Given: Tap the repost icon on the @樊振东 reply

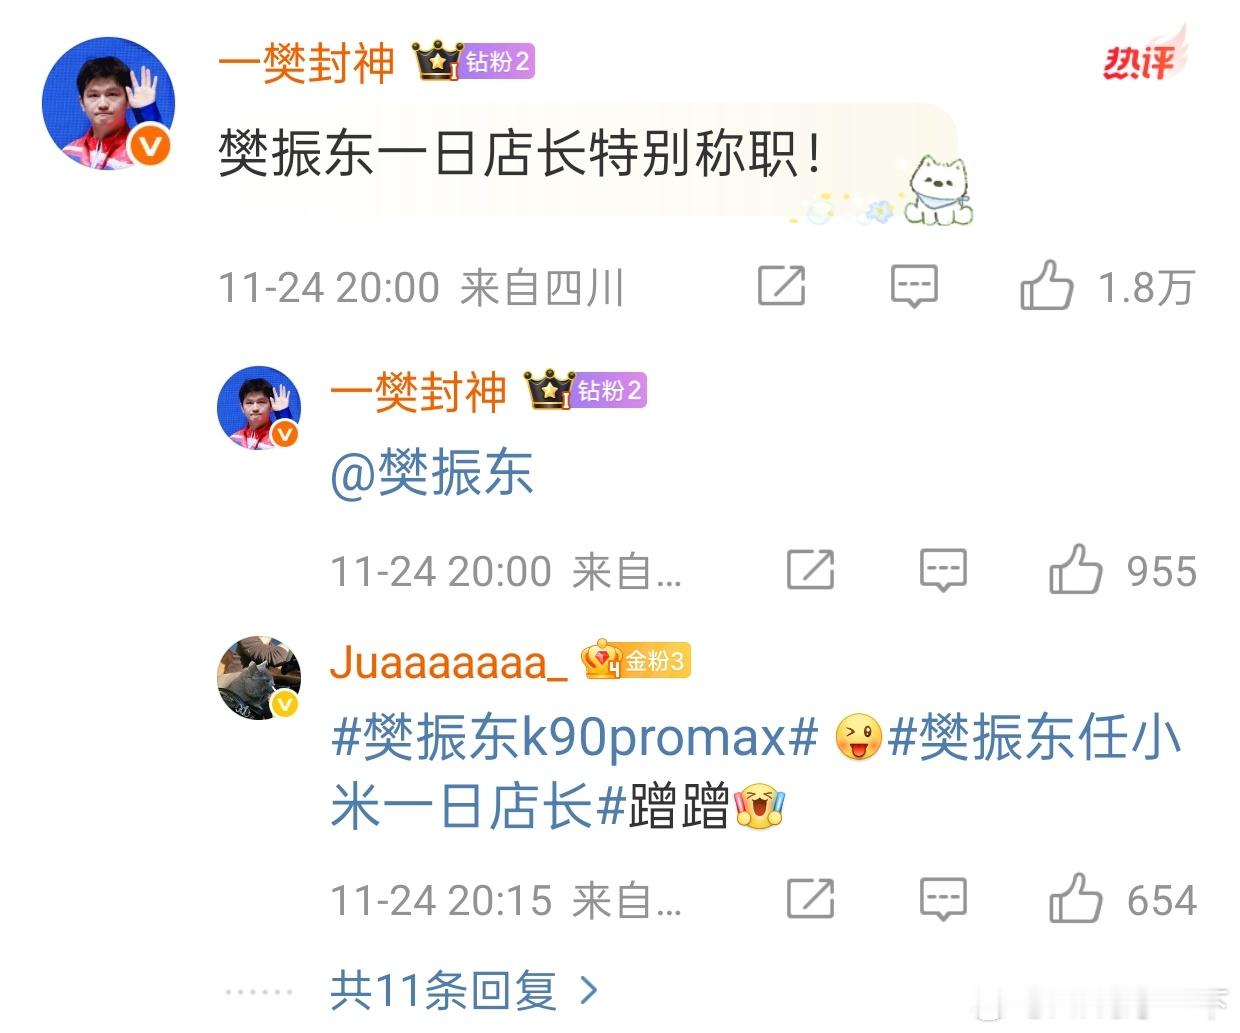Looking at the screenshot, I should (x=810, y=570).
